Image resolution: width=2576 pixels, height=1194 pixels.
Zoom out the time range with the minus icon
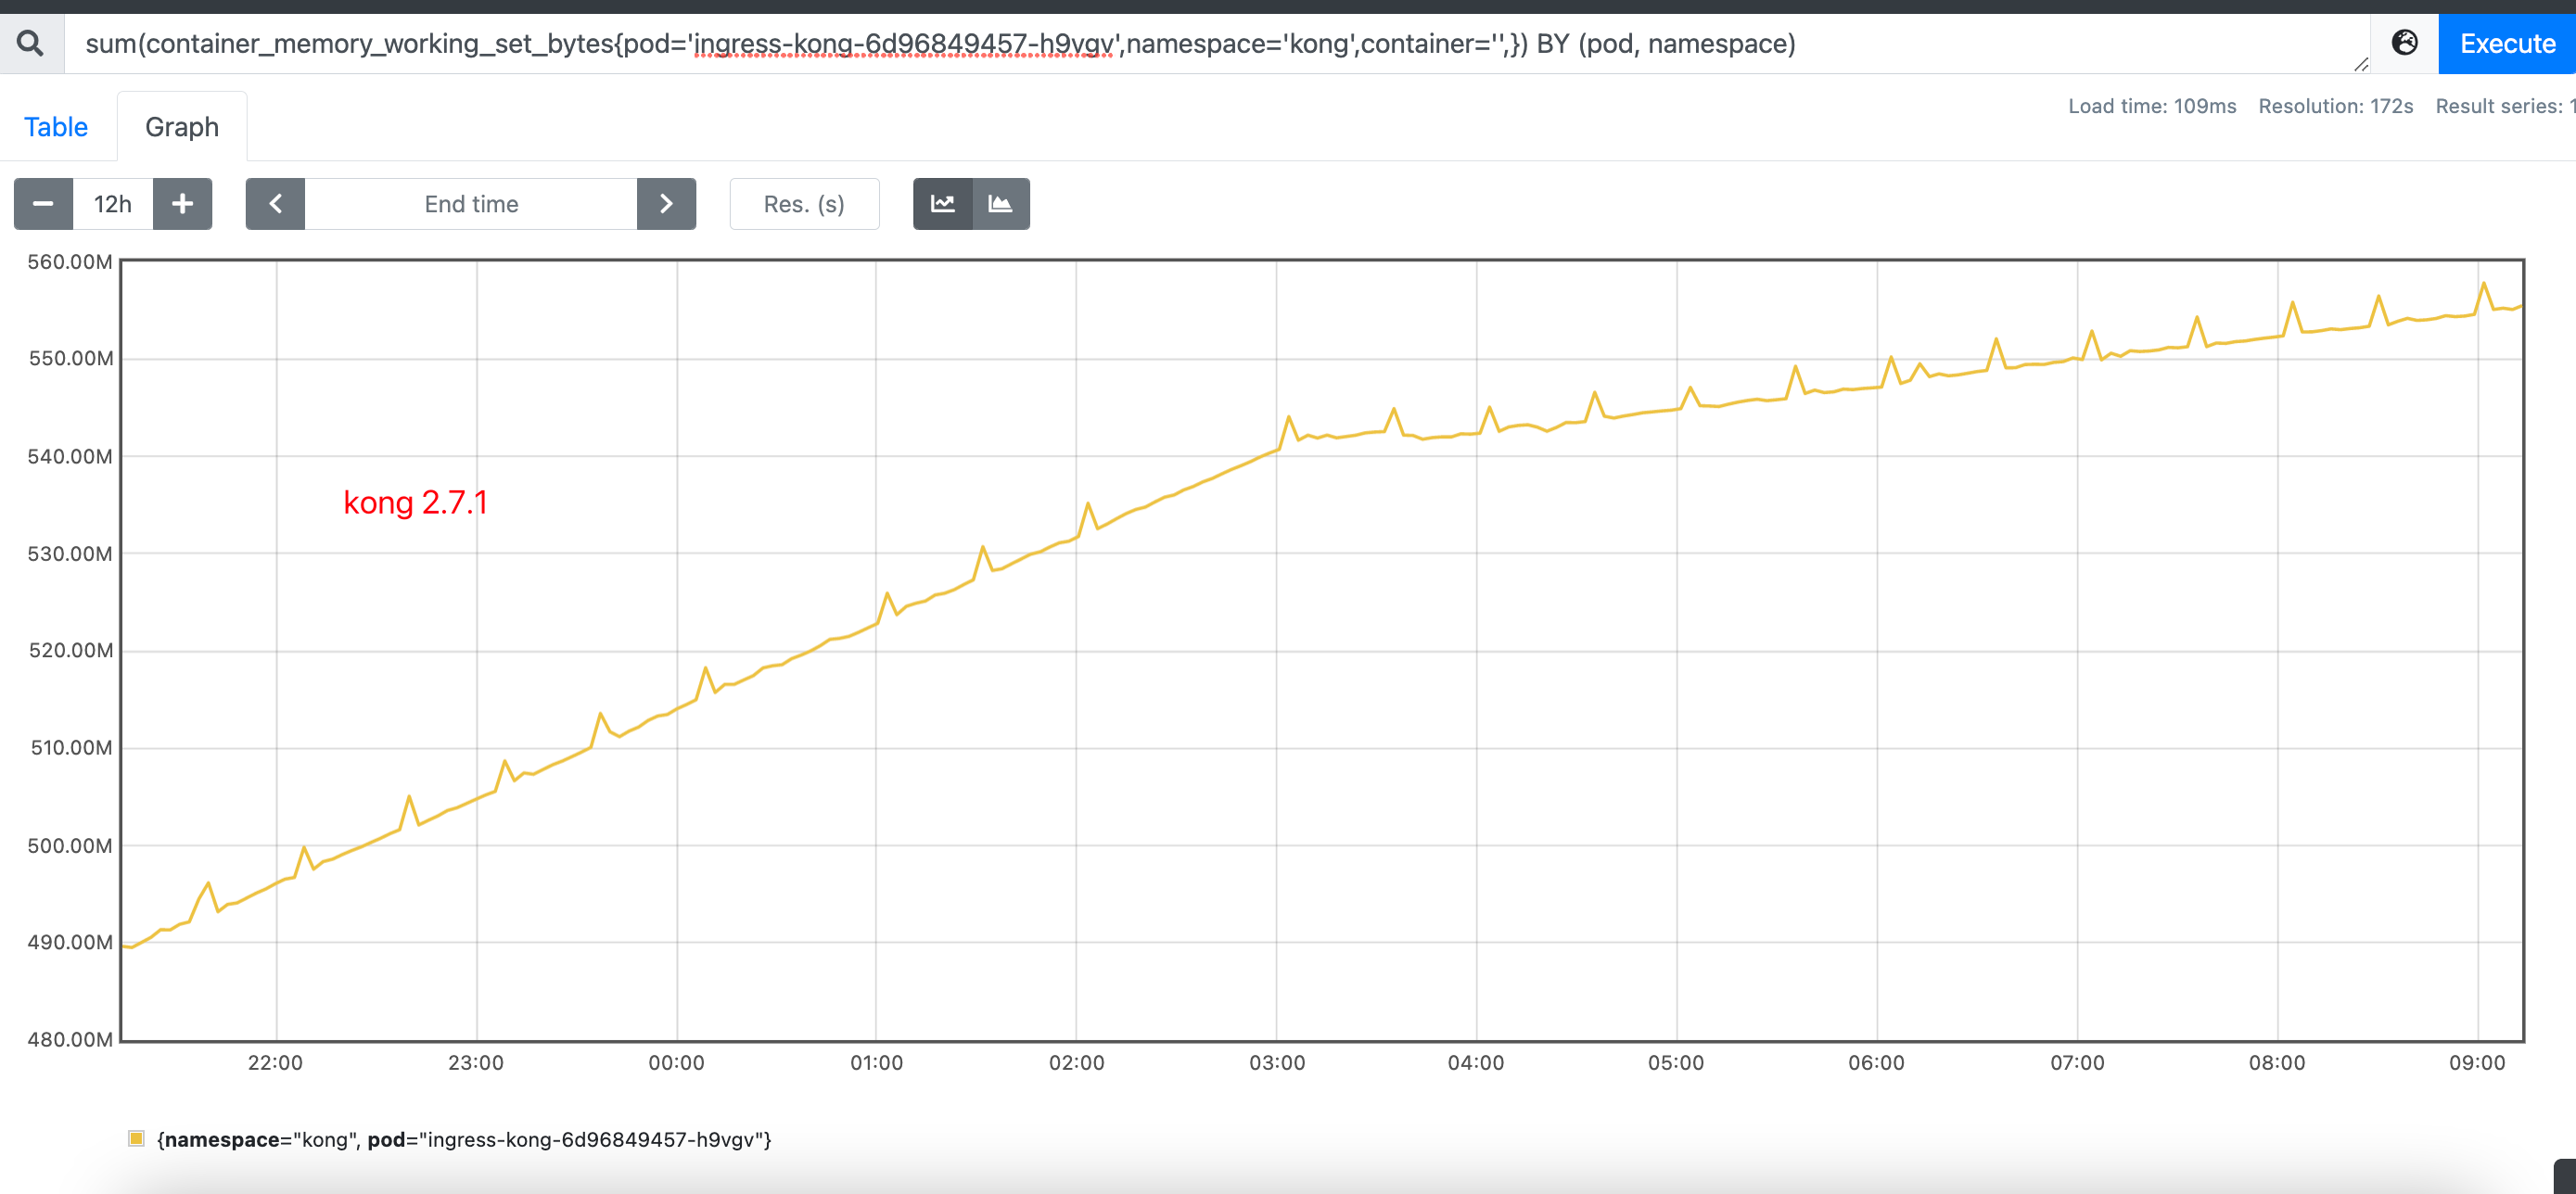pyautogui.click(x=43, y=203)
